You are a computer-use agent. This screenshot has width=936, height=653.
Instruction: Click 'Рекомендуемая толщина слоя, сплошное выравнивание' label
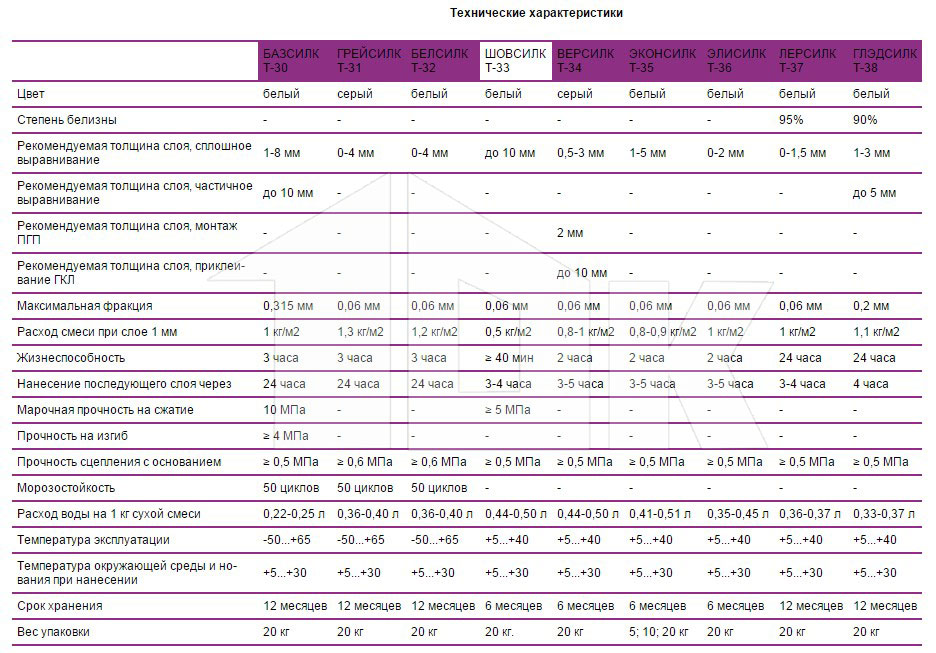(x=134, y=153)
